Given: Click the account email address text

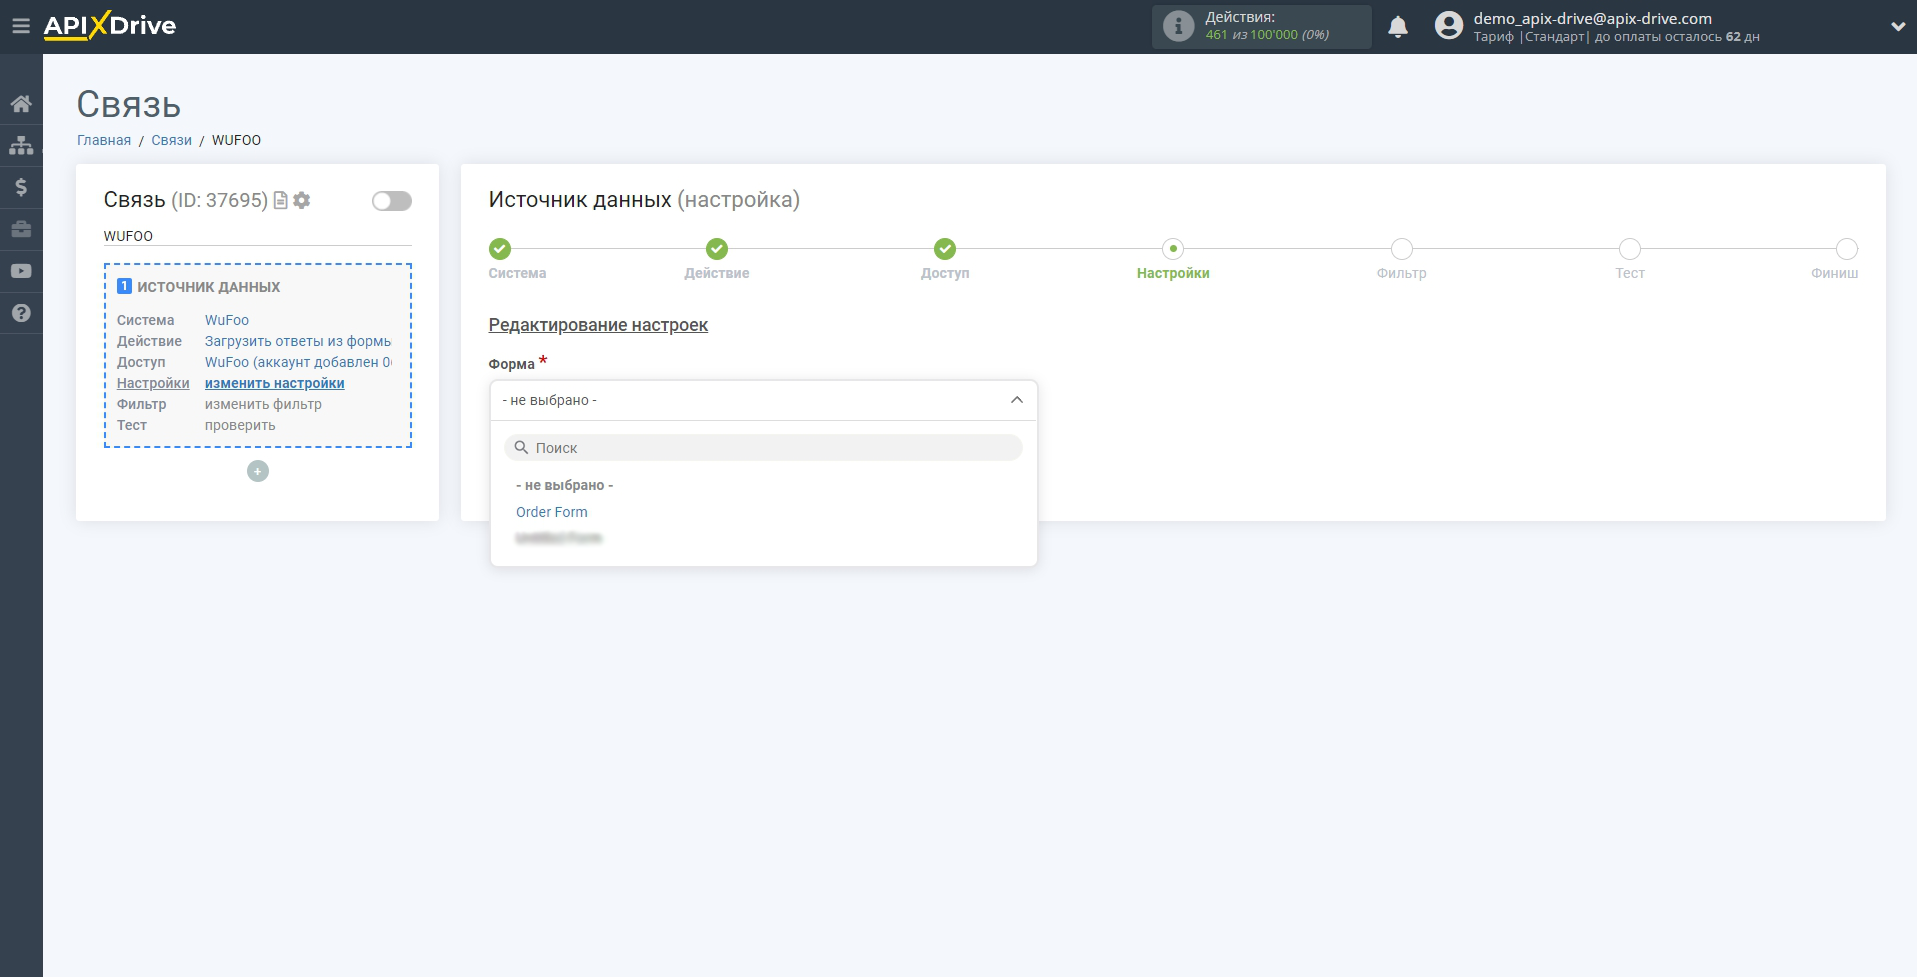Looking at the screenshot, I should click(1592, 18).
